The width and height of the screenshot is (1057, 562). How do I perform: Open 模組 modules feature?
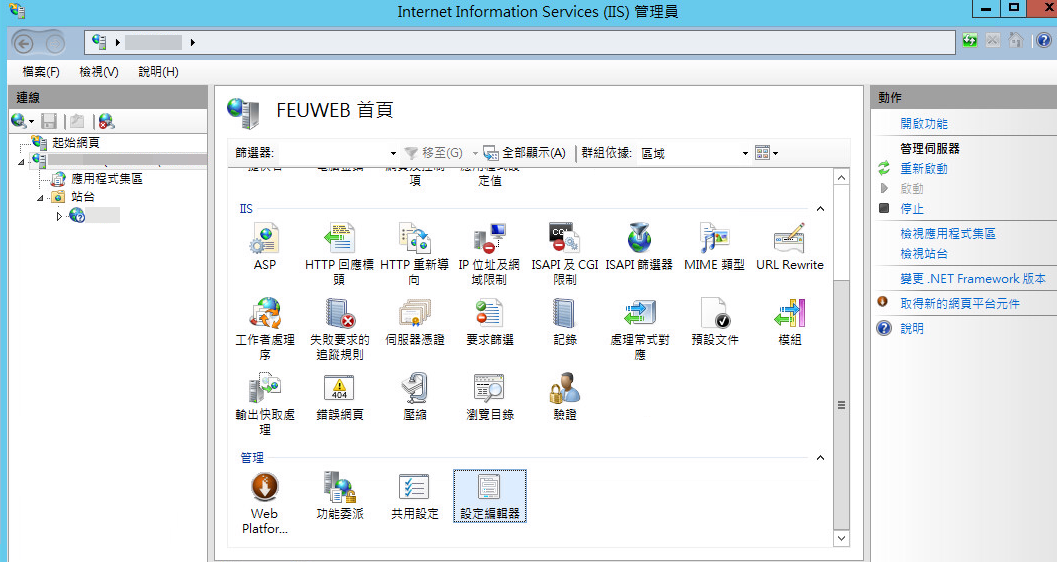[x=789, y=321]
